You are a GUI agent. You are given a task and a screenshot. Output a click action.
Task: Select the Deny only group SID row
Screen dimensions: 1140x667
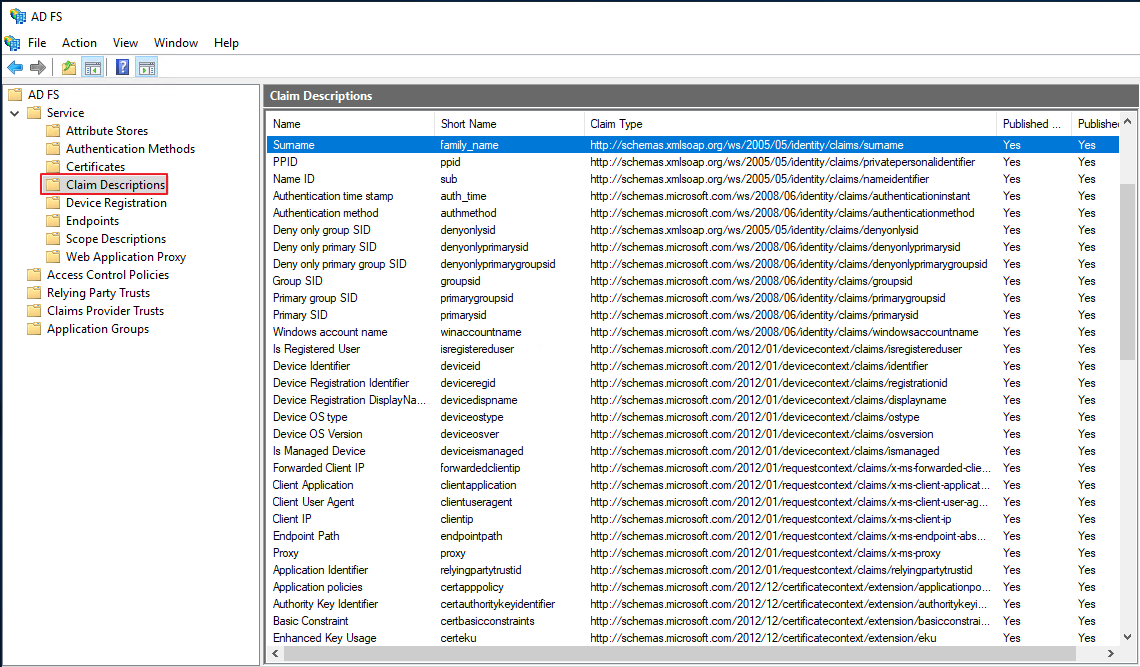pos(692,230)
